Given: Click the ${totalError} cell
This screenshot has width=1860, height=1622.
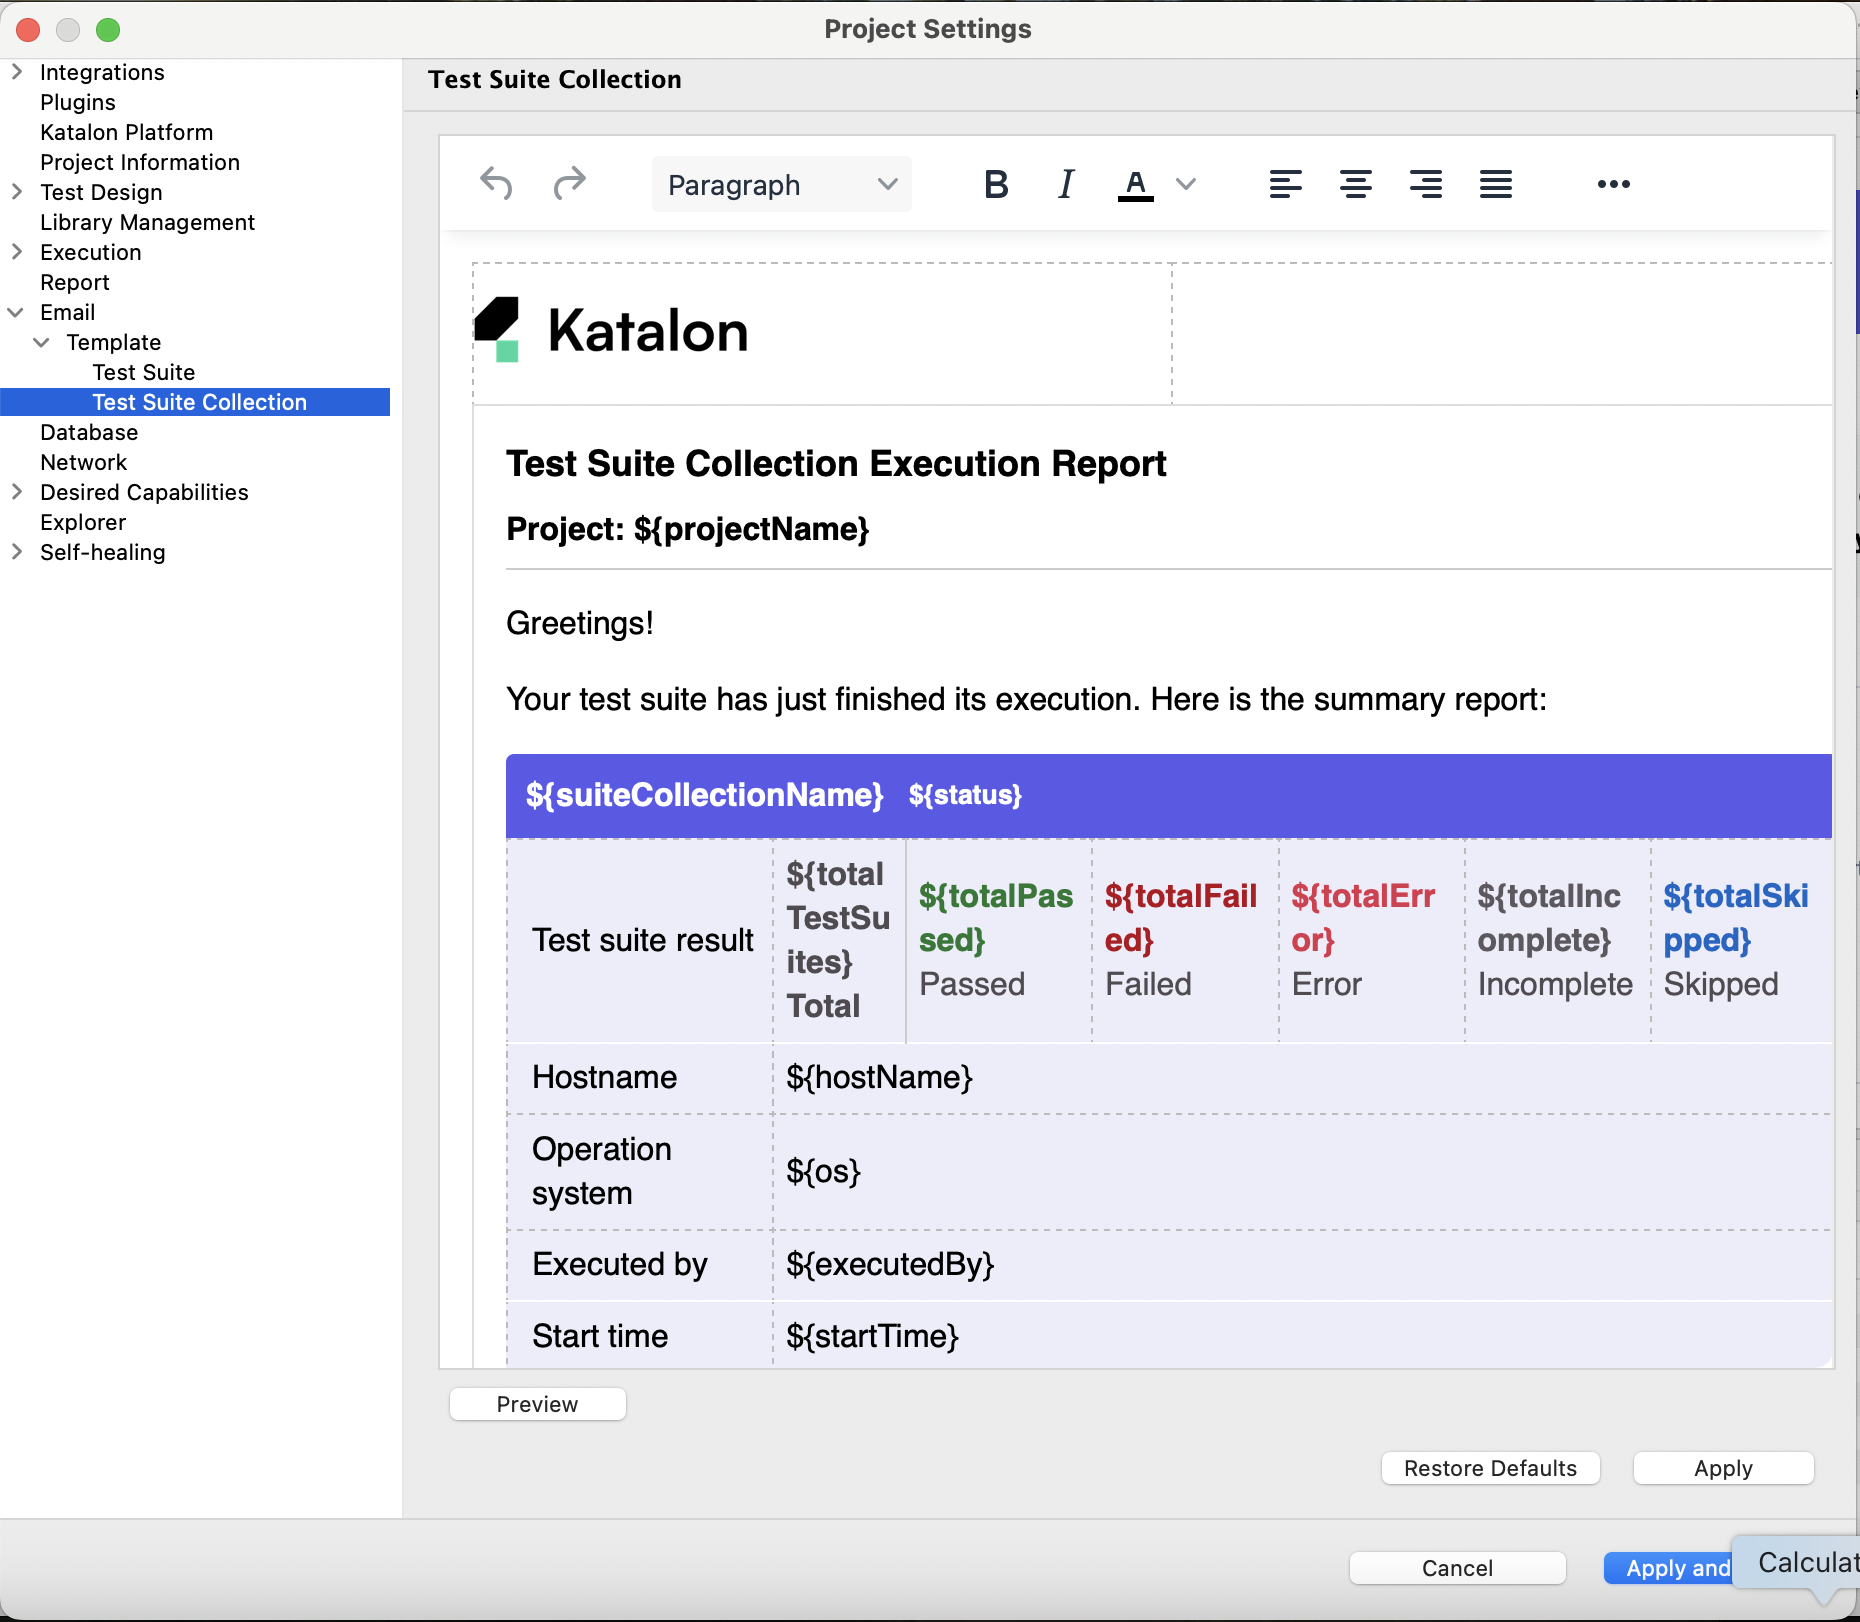Looking at the screenshot, I should click(1371, 940).
